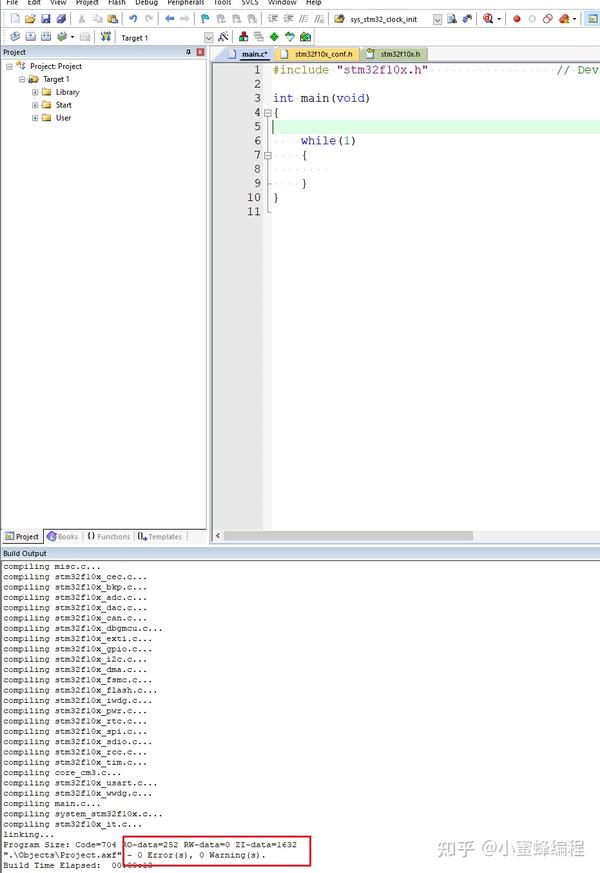Insert a breakpoint with red dot
Viewport: 600px width, 873px height.
517,19
